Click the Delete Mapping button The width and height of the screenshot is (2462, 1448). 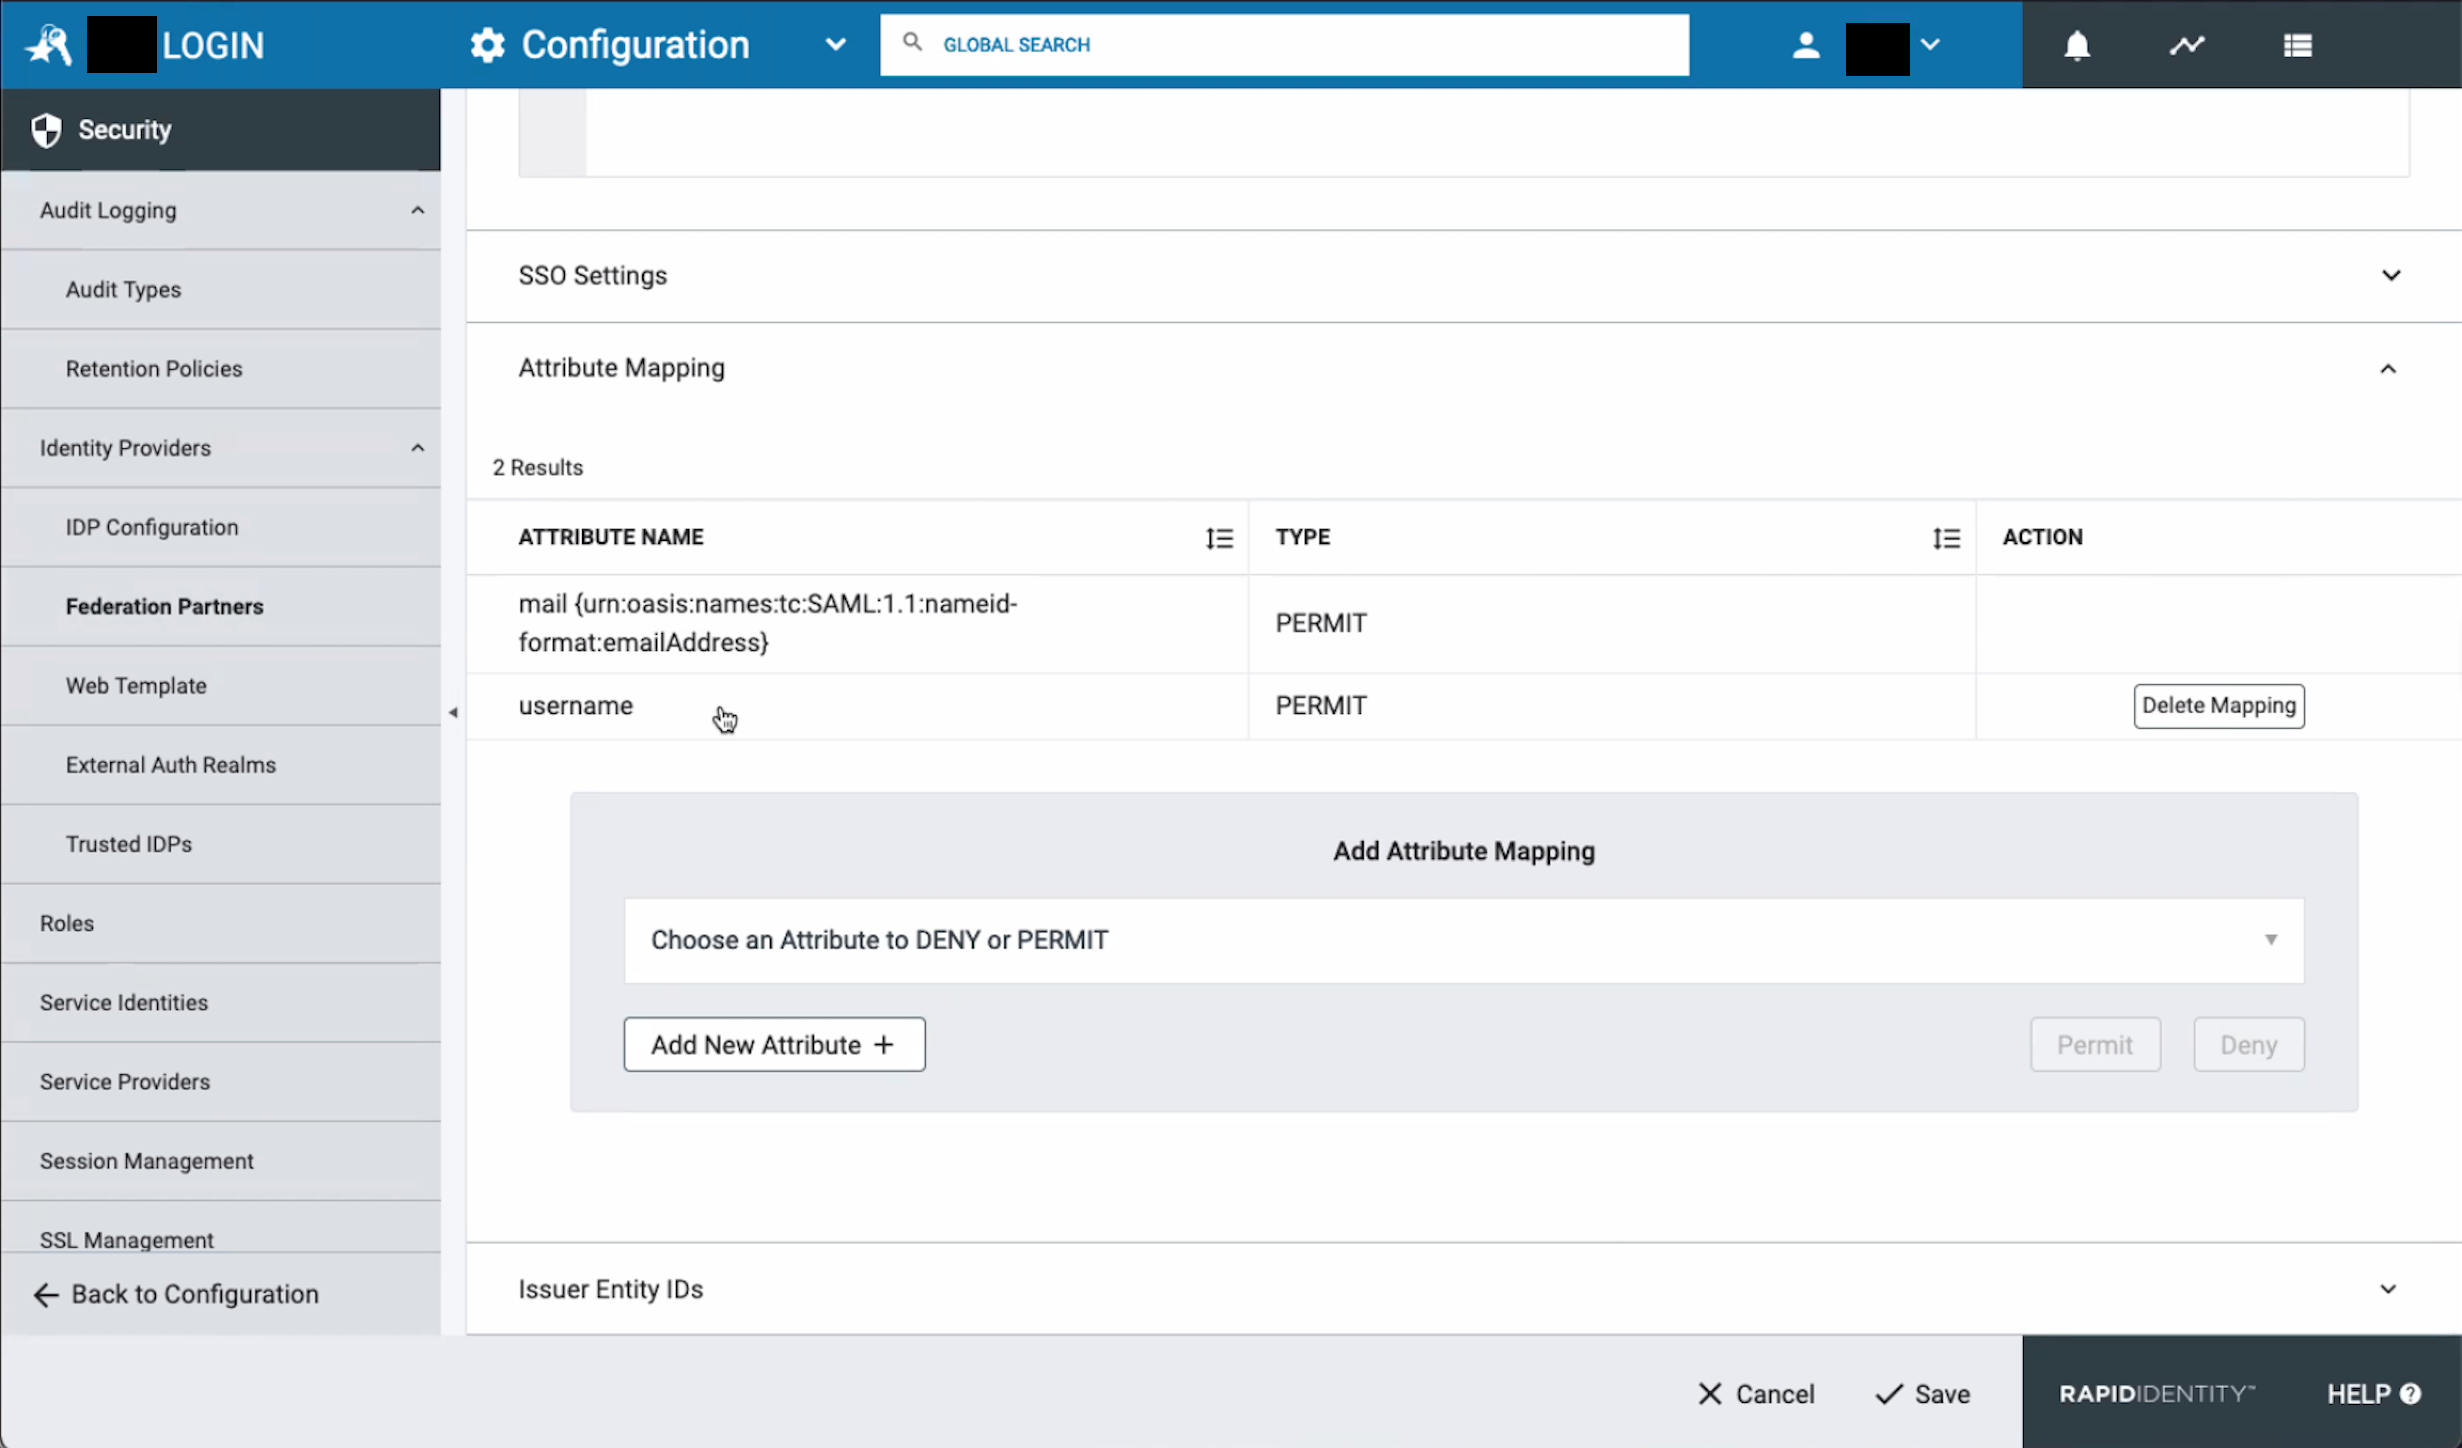click(x=2218, y=705)
